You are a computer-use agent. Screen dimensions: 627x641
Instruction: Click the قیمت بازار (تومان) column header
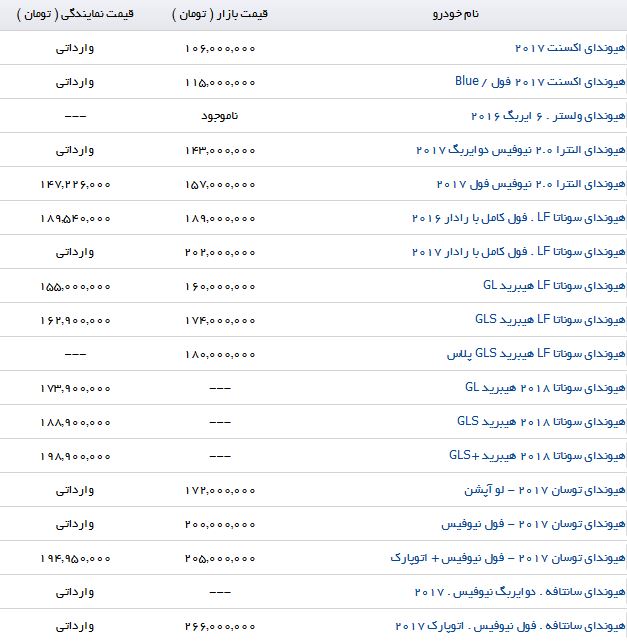tap(220, 14)
